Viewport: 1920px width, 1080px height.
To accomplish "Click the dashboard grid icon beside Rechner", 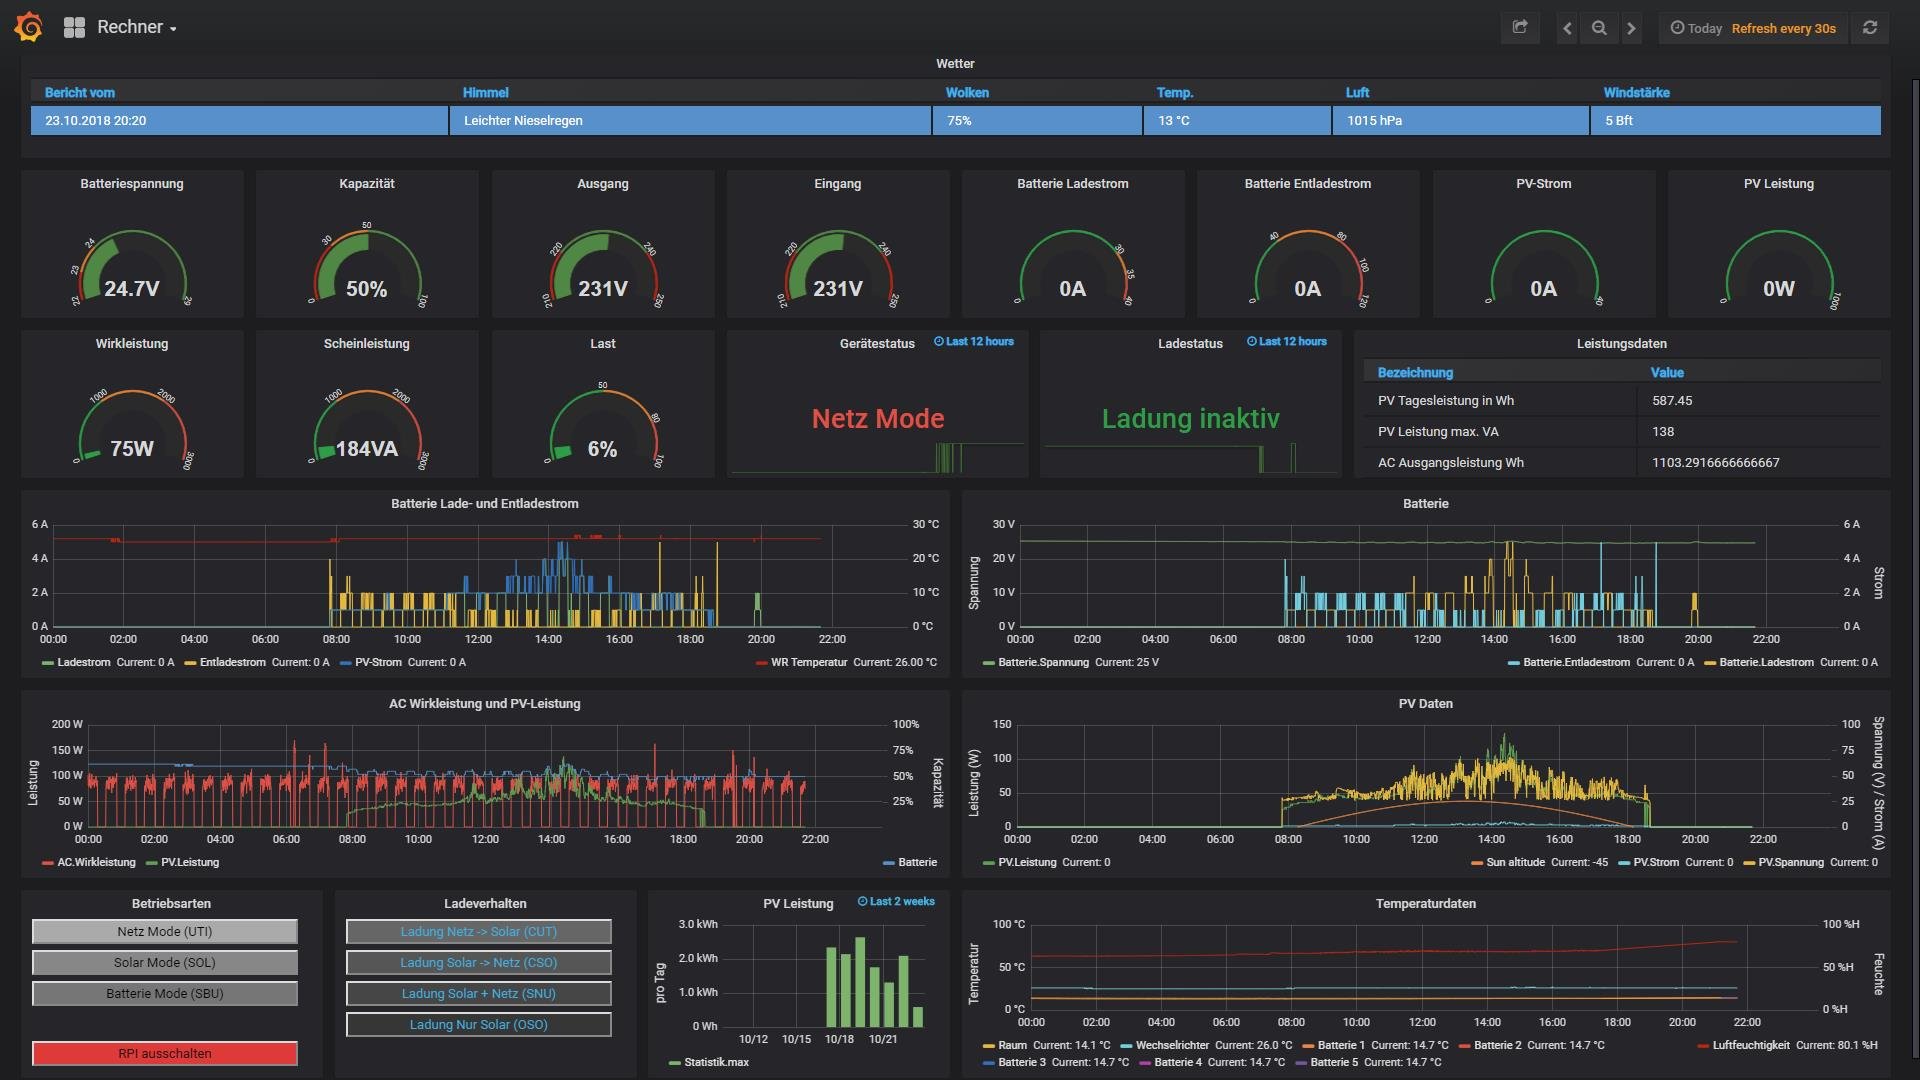I will click(x=74, y=28).
